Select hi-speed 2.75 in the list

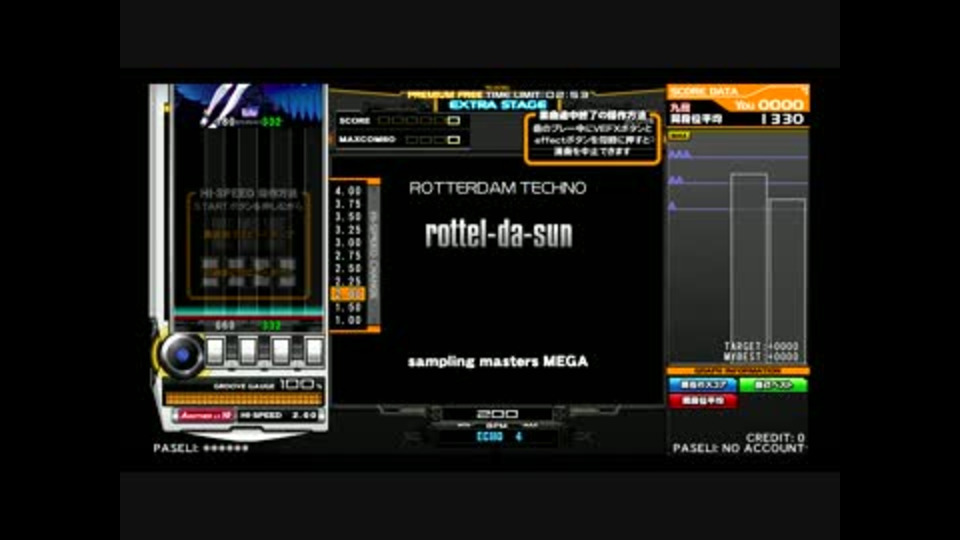348,255
